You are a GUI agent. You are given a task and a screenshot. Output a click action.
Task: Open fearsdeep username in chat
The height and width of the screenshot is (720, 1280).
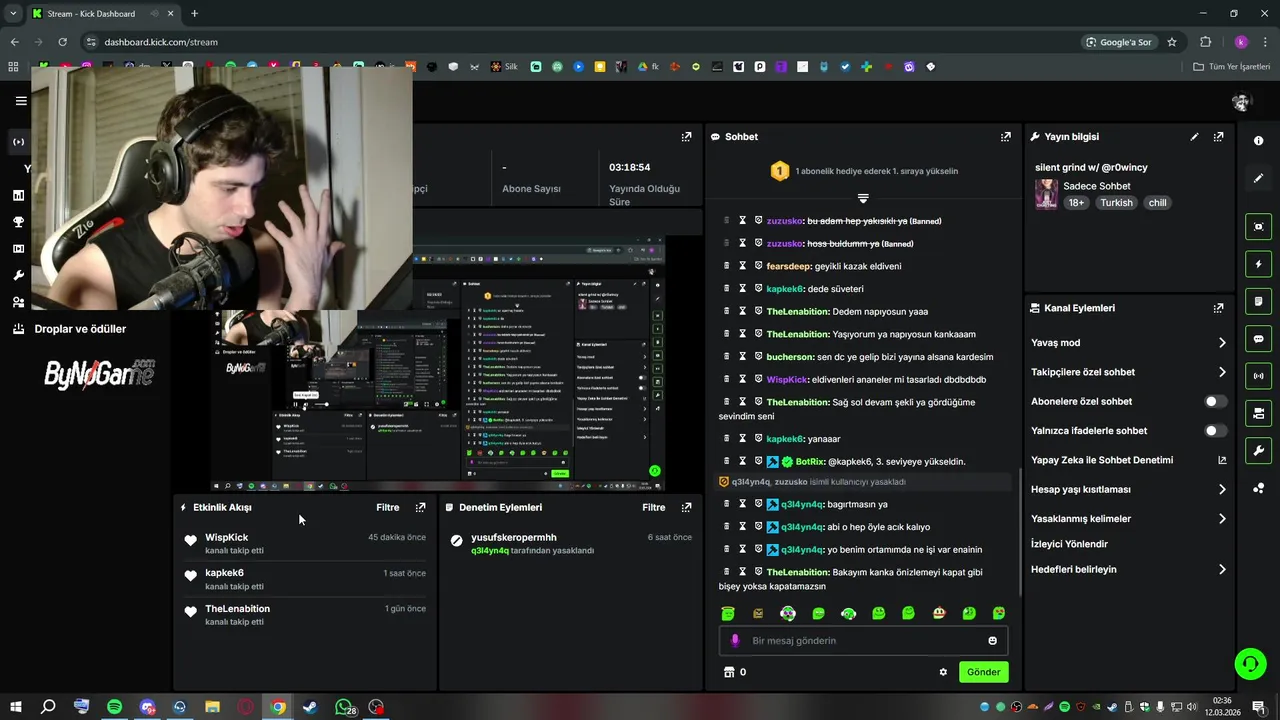pos(789,266)
